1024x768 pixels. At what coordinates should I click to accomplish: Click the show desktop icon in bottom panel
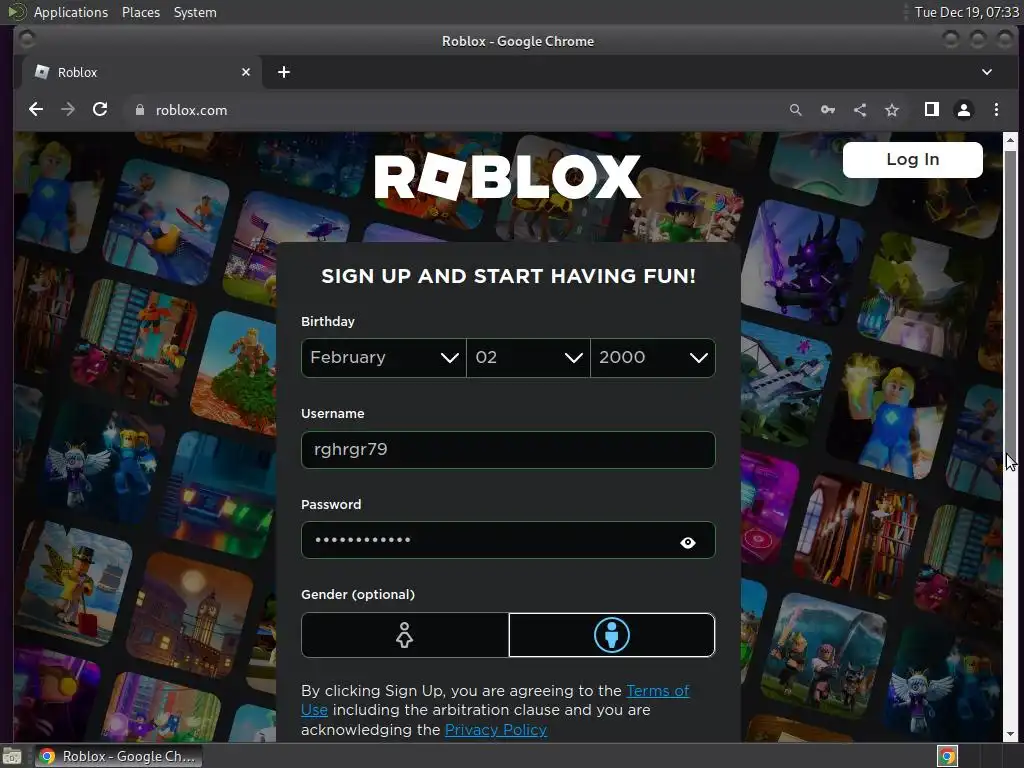12,756
